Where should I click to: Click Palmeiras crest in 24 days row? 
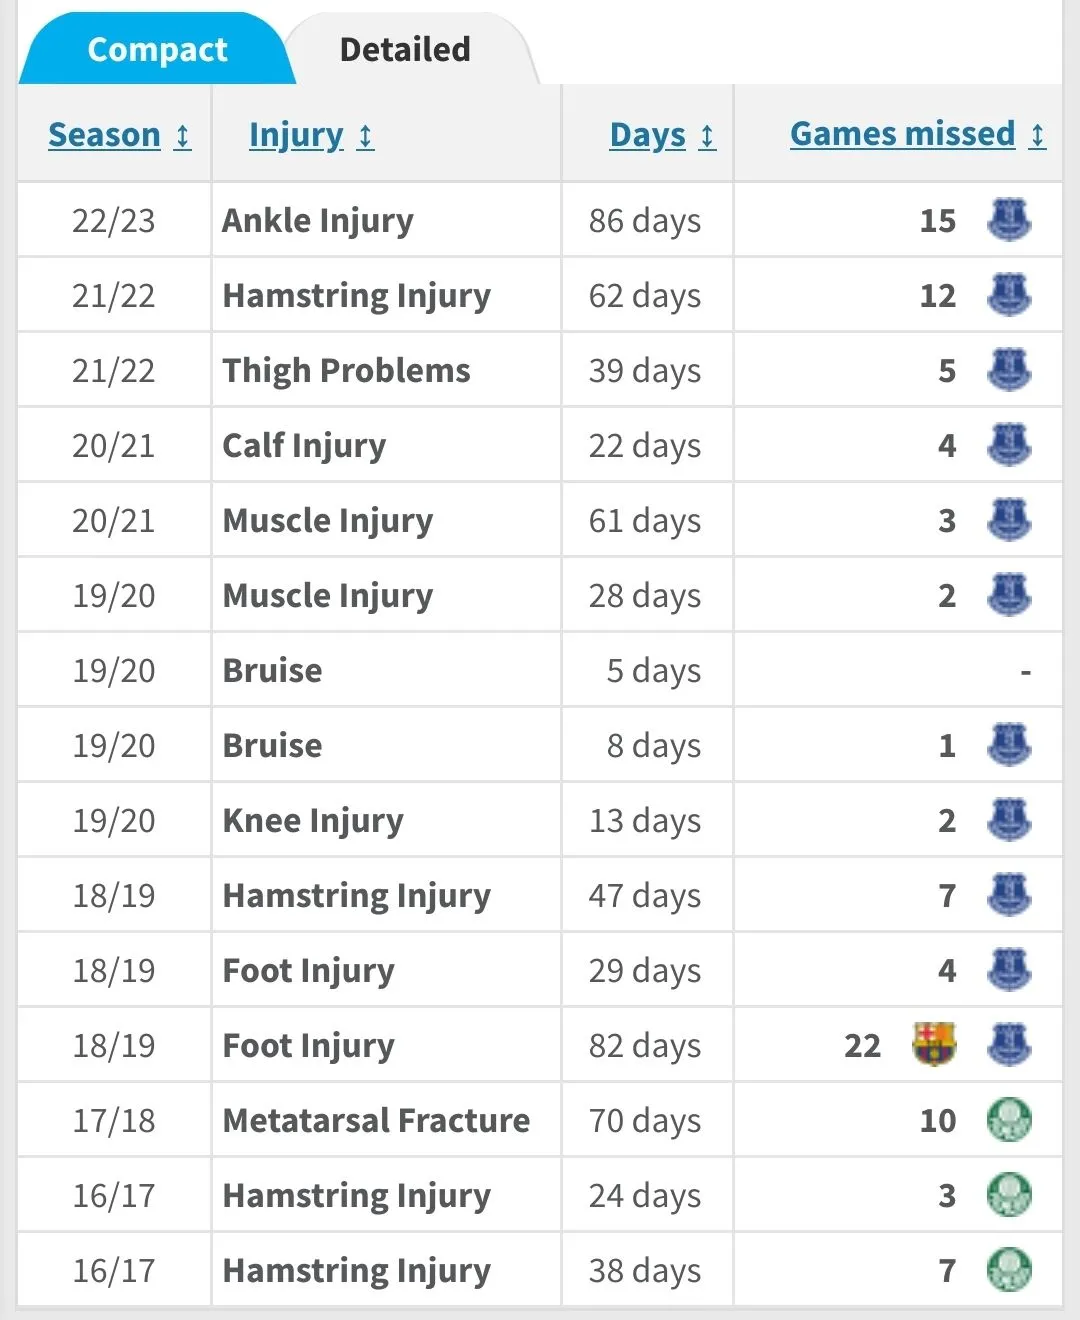(1008, 1195)
